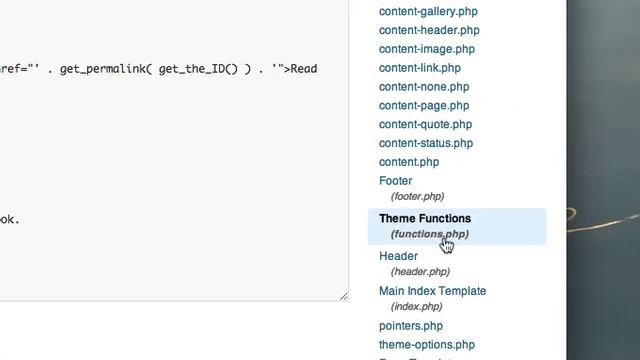
Task: Open Main Index Template
Action: tap(433, 291)
